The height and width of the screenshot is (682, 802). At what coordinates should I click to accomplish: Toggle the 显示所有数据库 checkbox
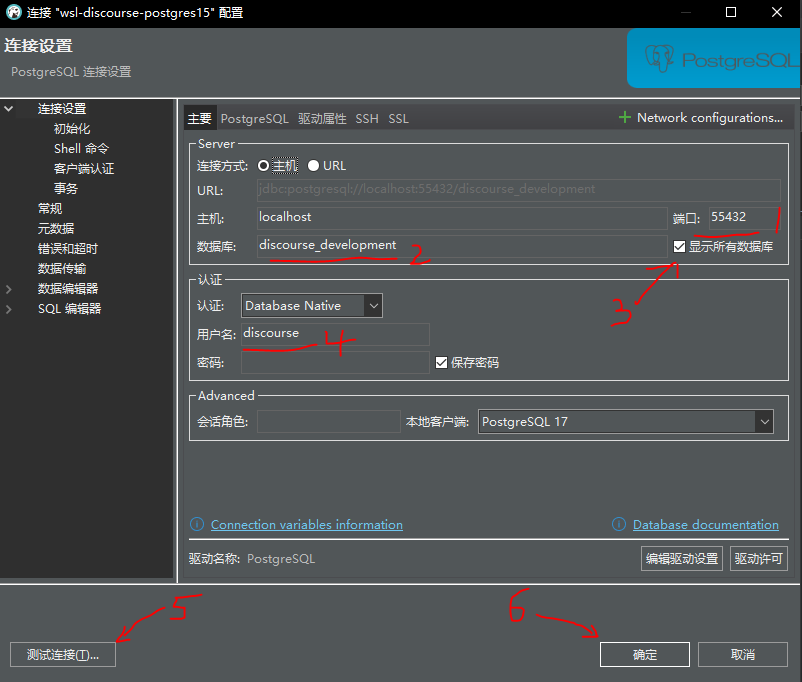679,247
